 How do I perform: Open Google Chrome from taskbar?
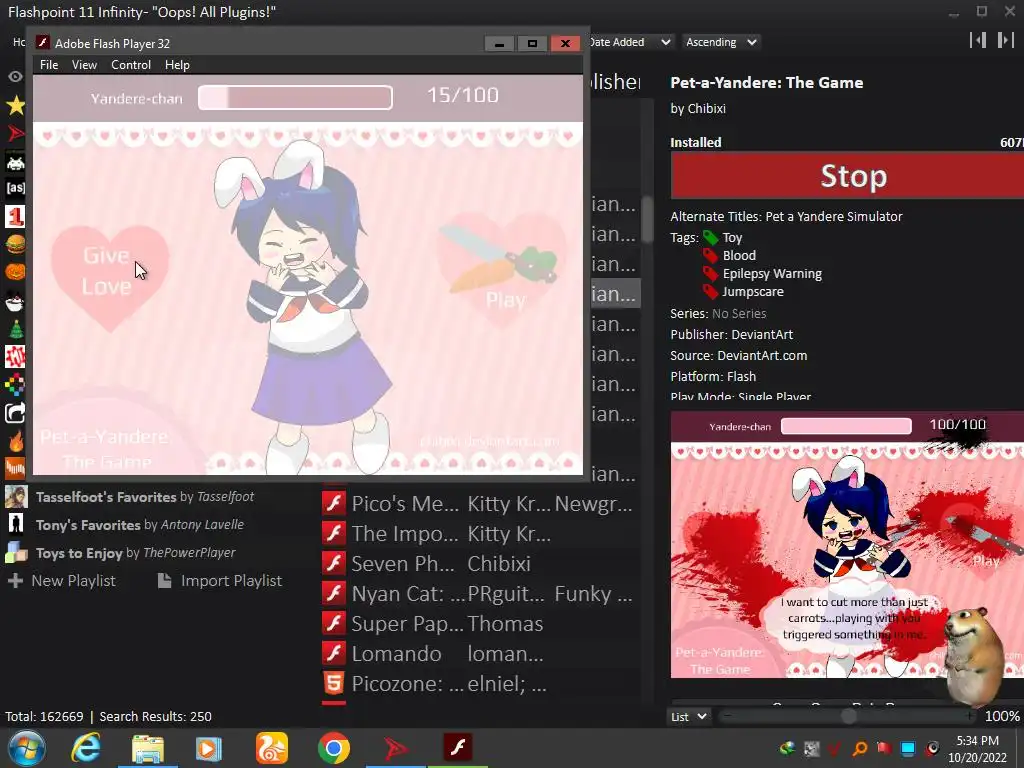(x=334, y=748)
